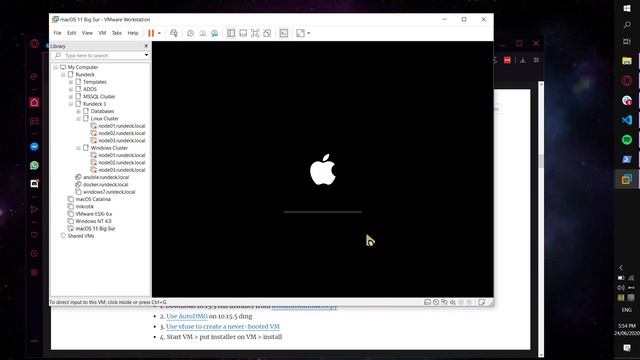Viewport: 640px width, 360px height.
Task: Open the stretch guest options arrow
Action: (x=309, y=33)
